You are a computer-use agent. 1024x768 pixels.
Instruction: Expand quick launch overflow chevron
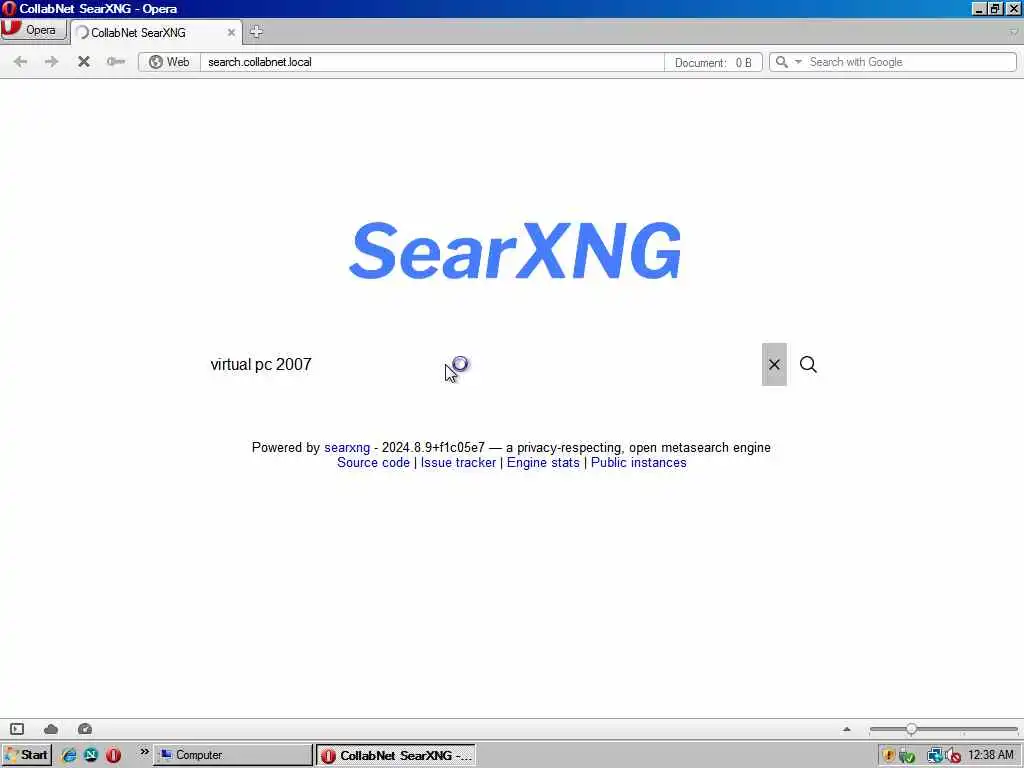pyautogui.click(x=144, y=752)
